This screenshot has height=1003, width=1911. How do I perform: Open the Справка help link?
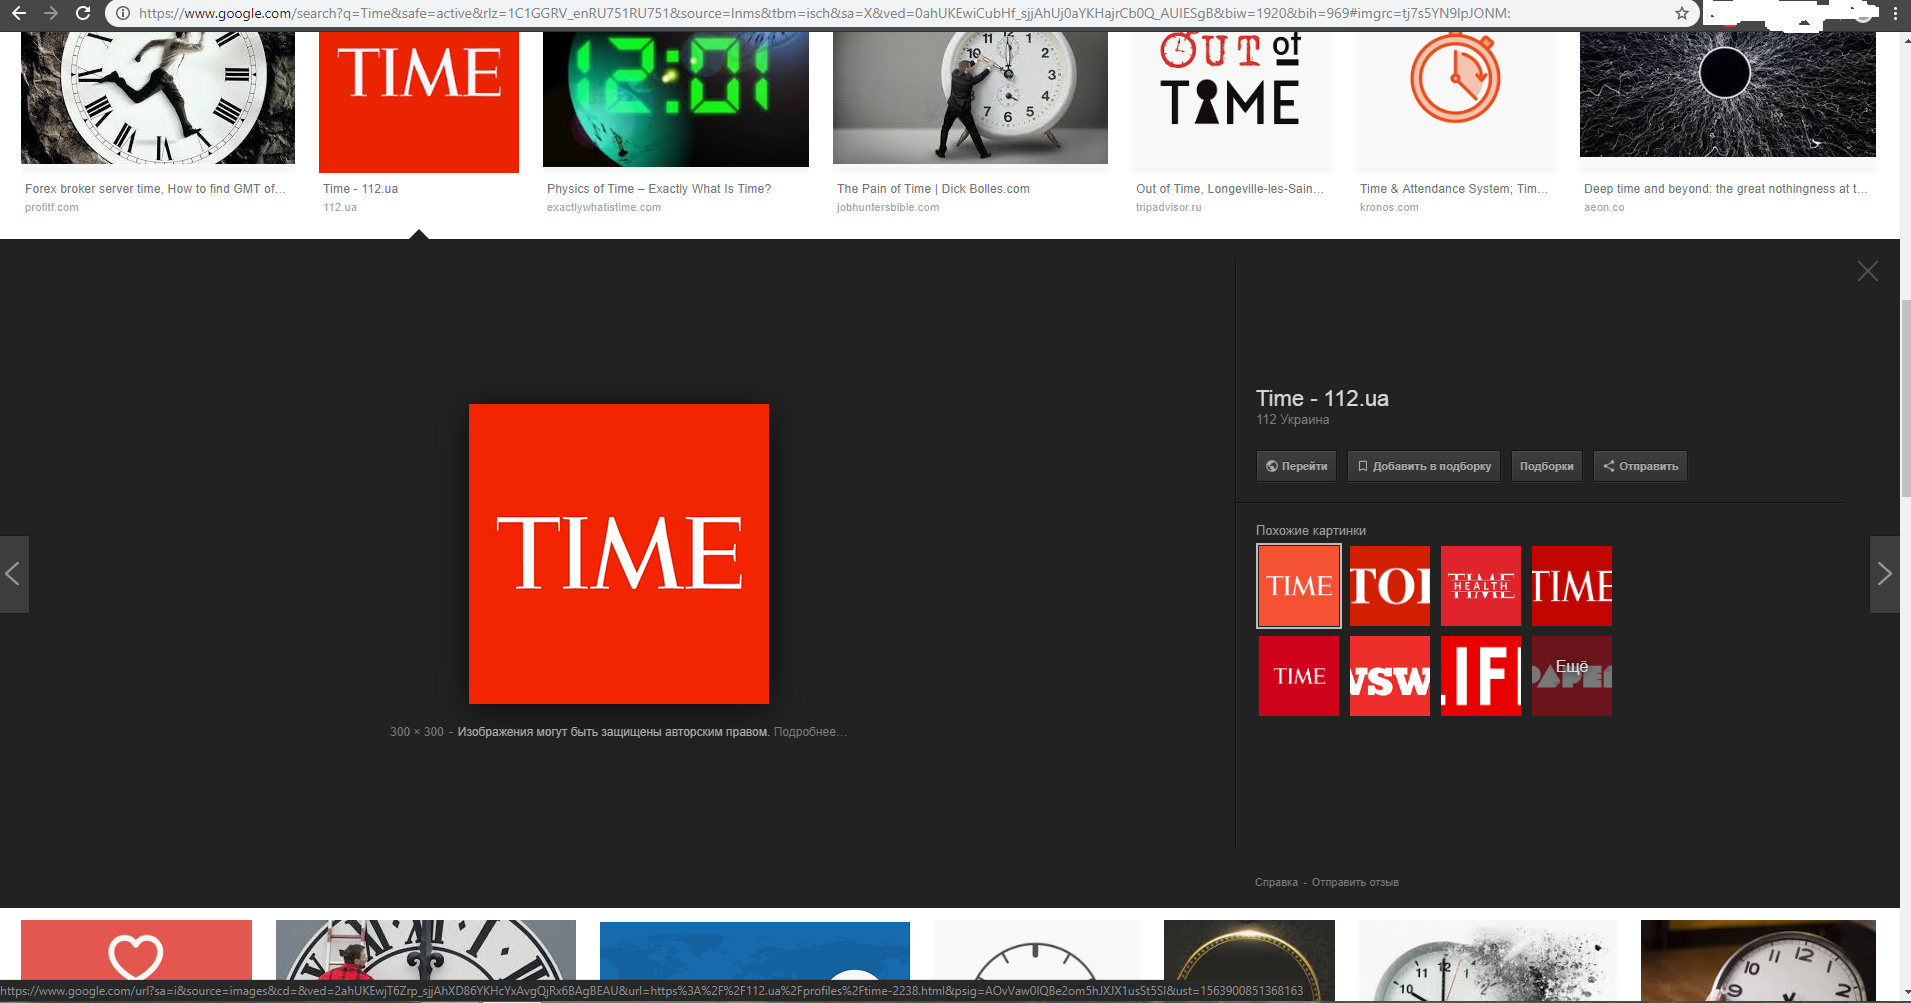(x=1276, y=882)
